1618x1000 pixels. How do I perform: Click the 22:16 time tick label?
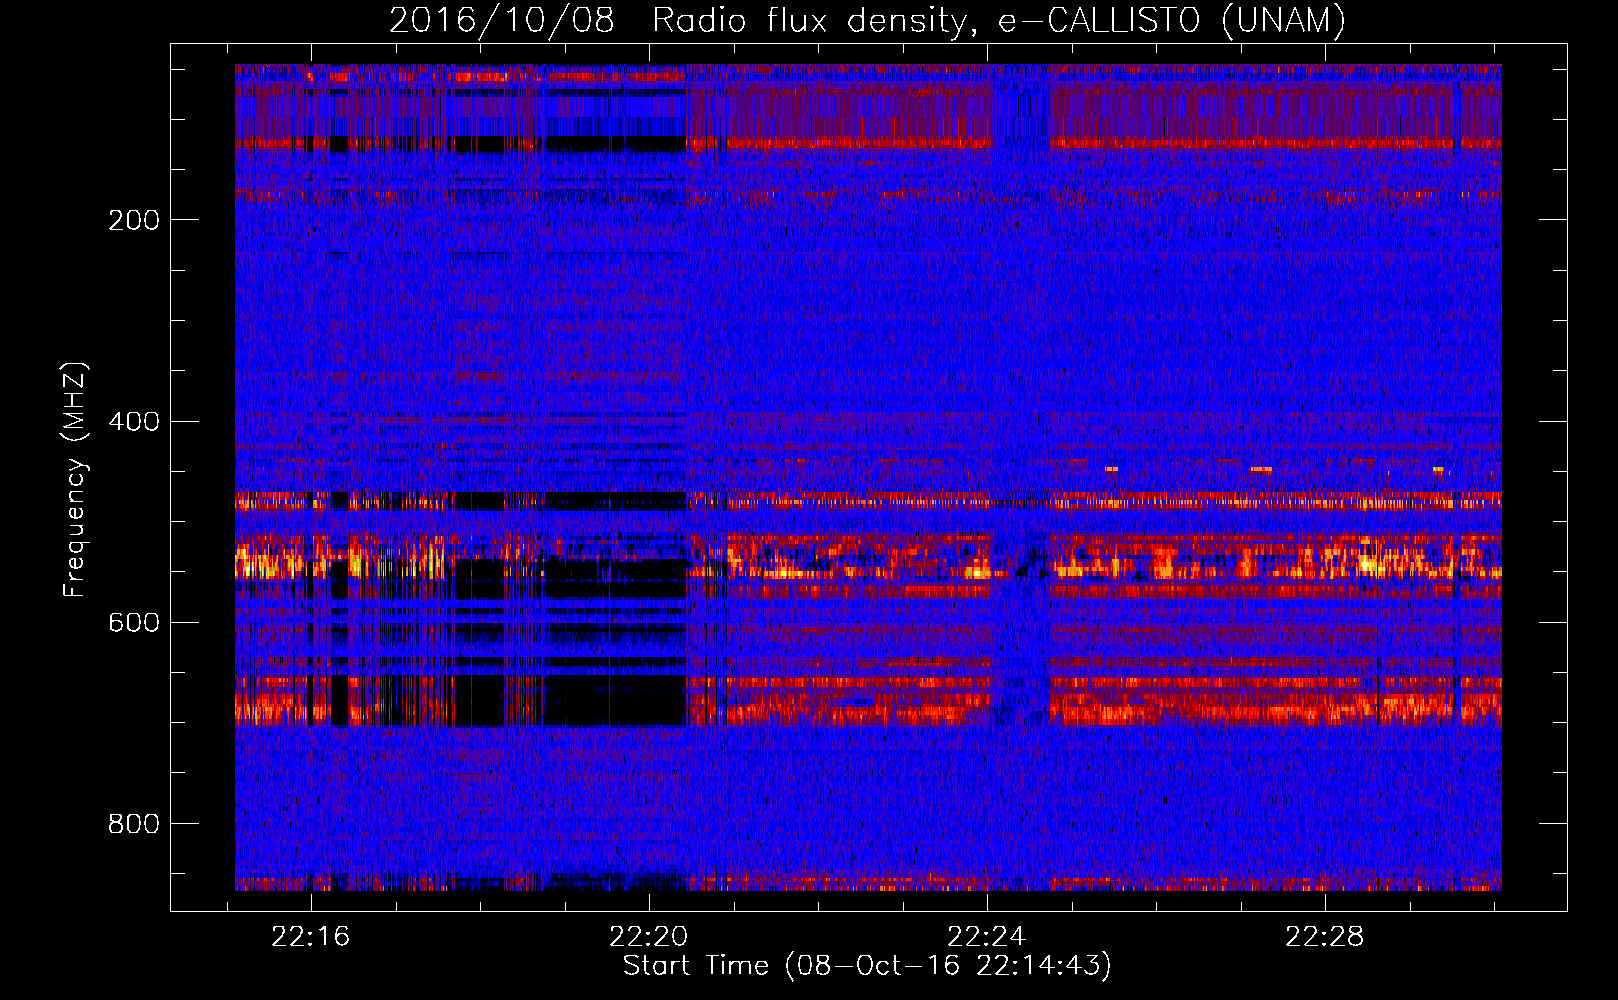point(311,937)
